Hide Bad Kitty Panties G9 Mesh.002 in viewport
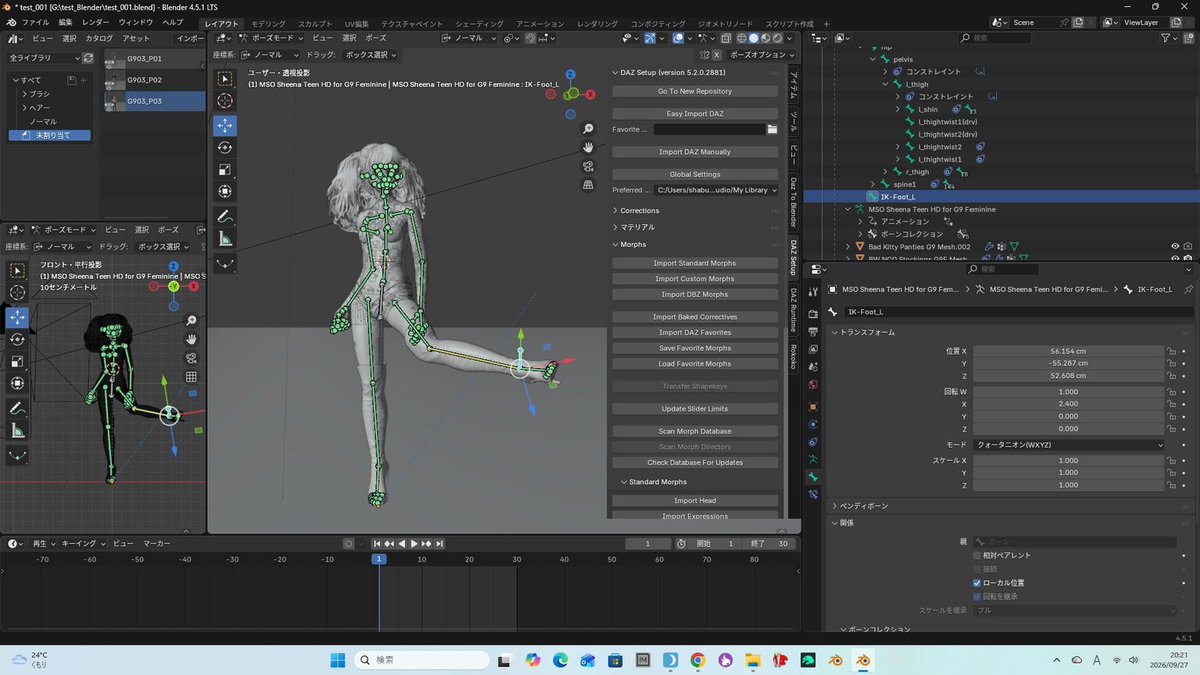Viewport: 1200px width, 675px height. click(1175, 246)
